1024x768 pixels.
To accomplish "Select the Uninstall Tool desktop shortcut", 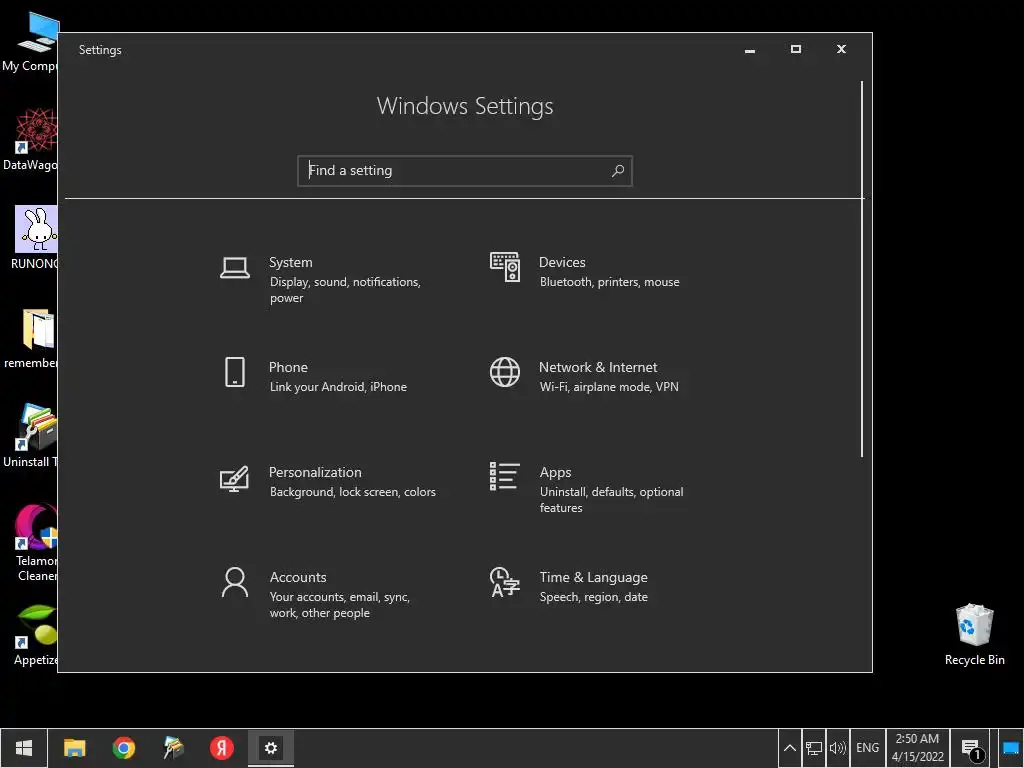I will 30,436.
